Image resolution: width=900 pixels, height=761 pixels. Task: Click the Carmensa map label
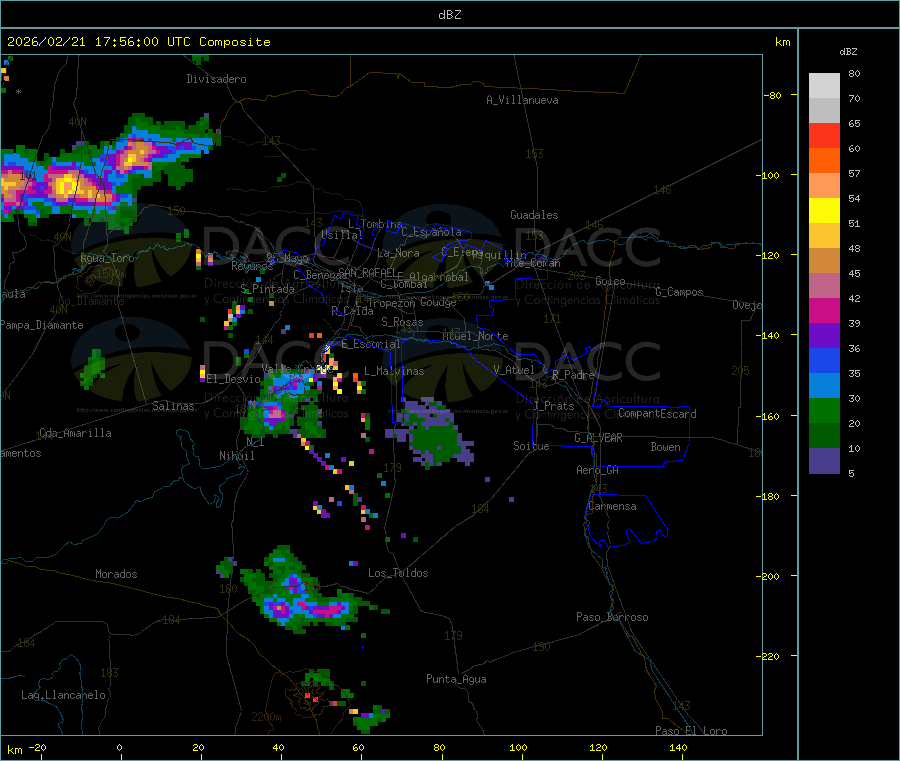(612, 506)
